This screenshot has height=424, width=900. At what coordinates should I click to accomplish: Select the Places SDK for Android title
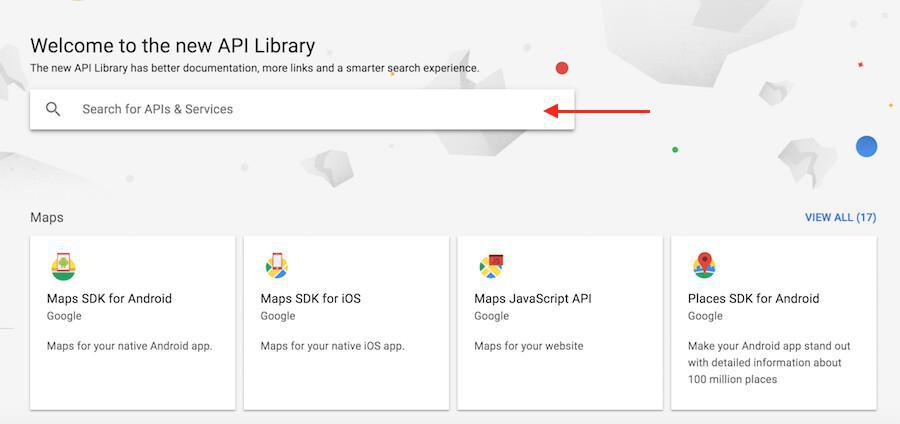tap(753, 298)
